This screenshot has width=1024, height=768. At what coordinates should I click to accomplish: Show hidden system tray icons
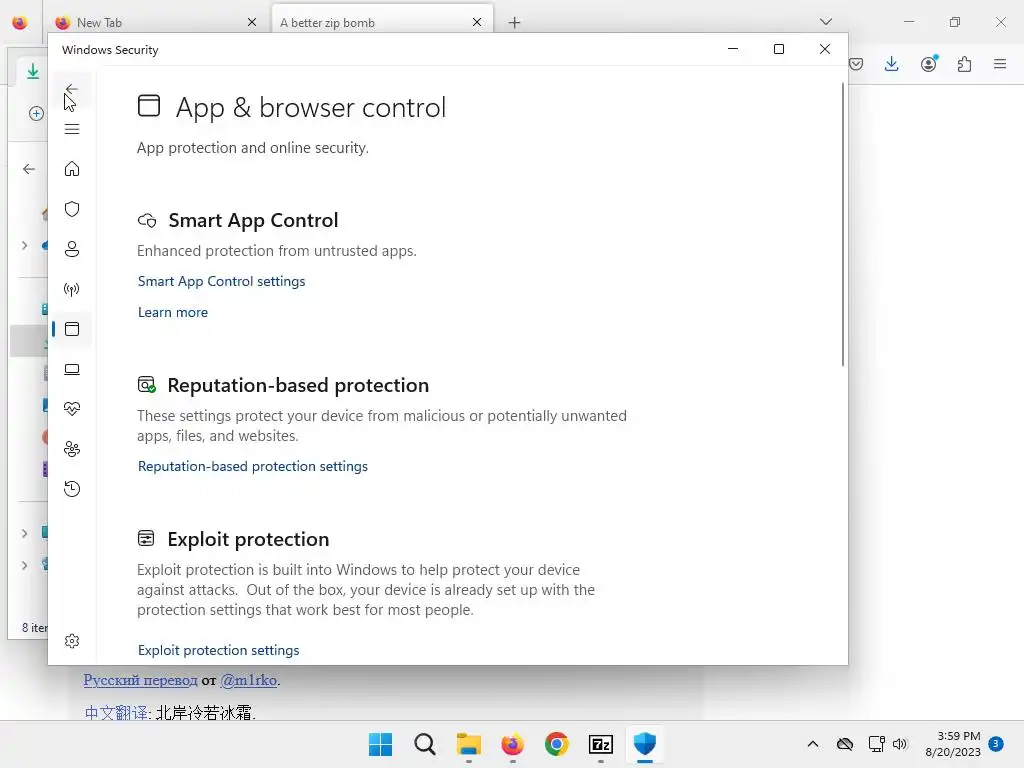pos(813,744)
